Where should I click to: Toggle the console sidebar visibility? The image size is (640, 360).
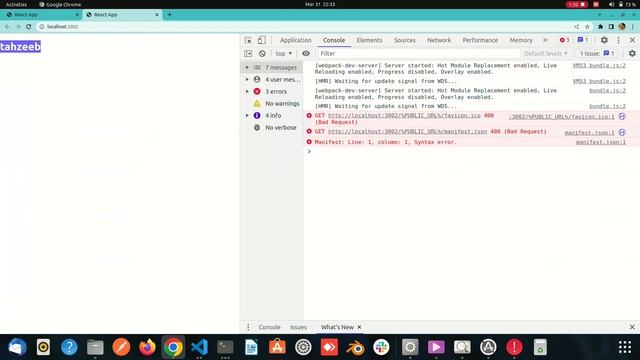pyautogui.click(x=248, y=53)
